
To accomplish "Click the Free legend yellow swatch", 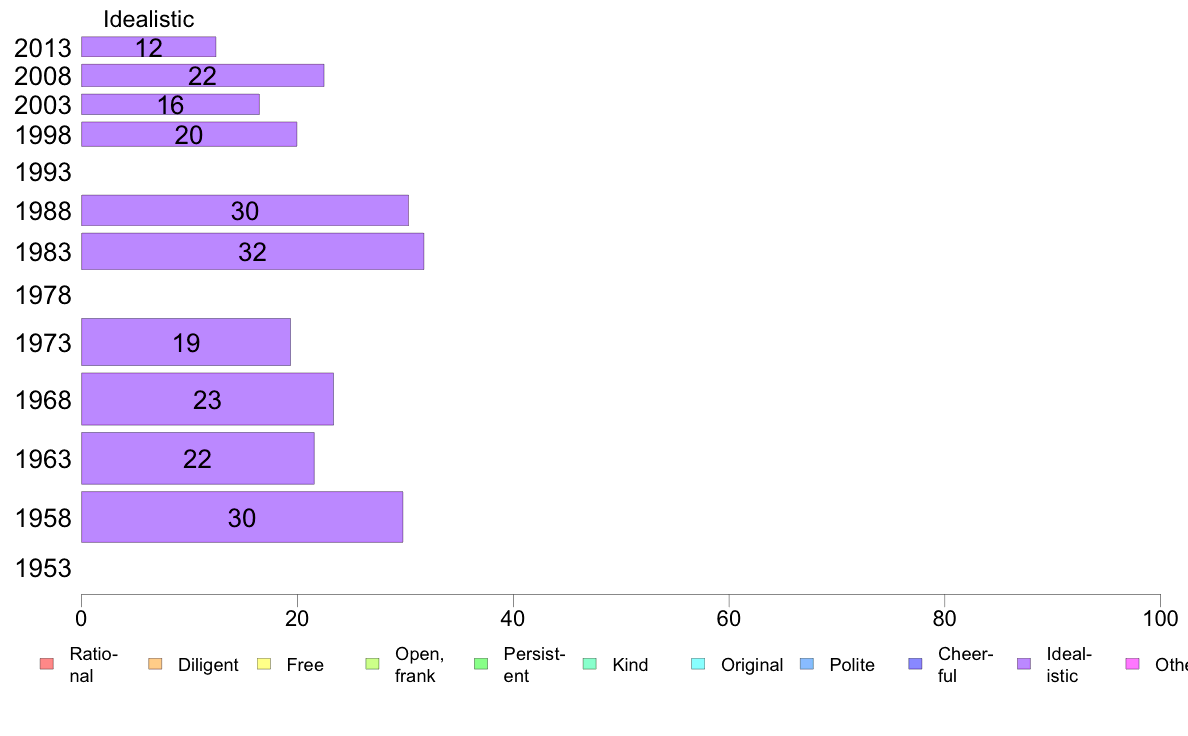I will (264, 664).
